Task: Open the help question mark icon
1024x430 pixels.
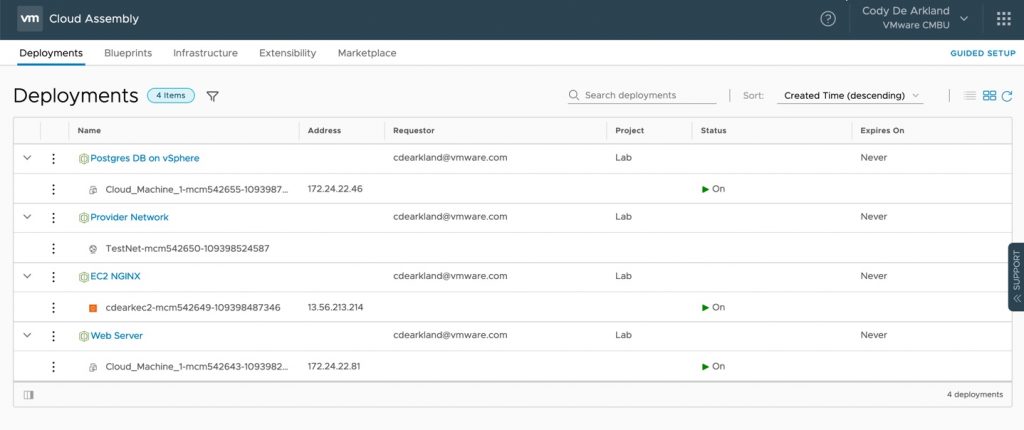Action: [827, 19]
